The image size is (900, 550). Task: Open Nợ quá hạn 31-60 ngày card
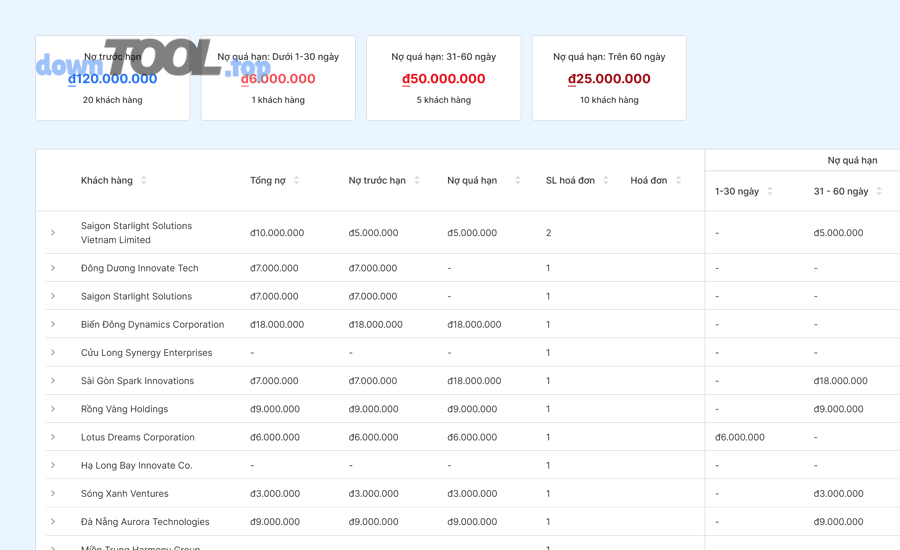tap(444, 78)
